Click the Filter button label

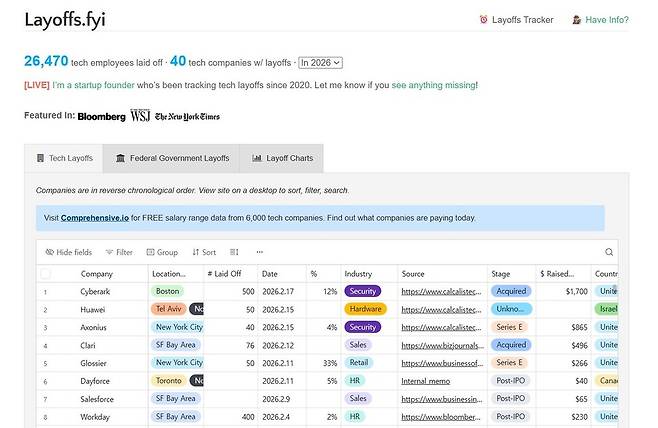coord(124,252)
